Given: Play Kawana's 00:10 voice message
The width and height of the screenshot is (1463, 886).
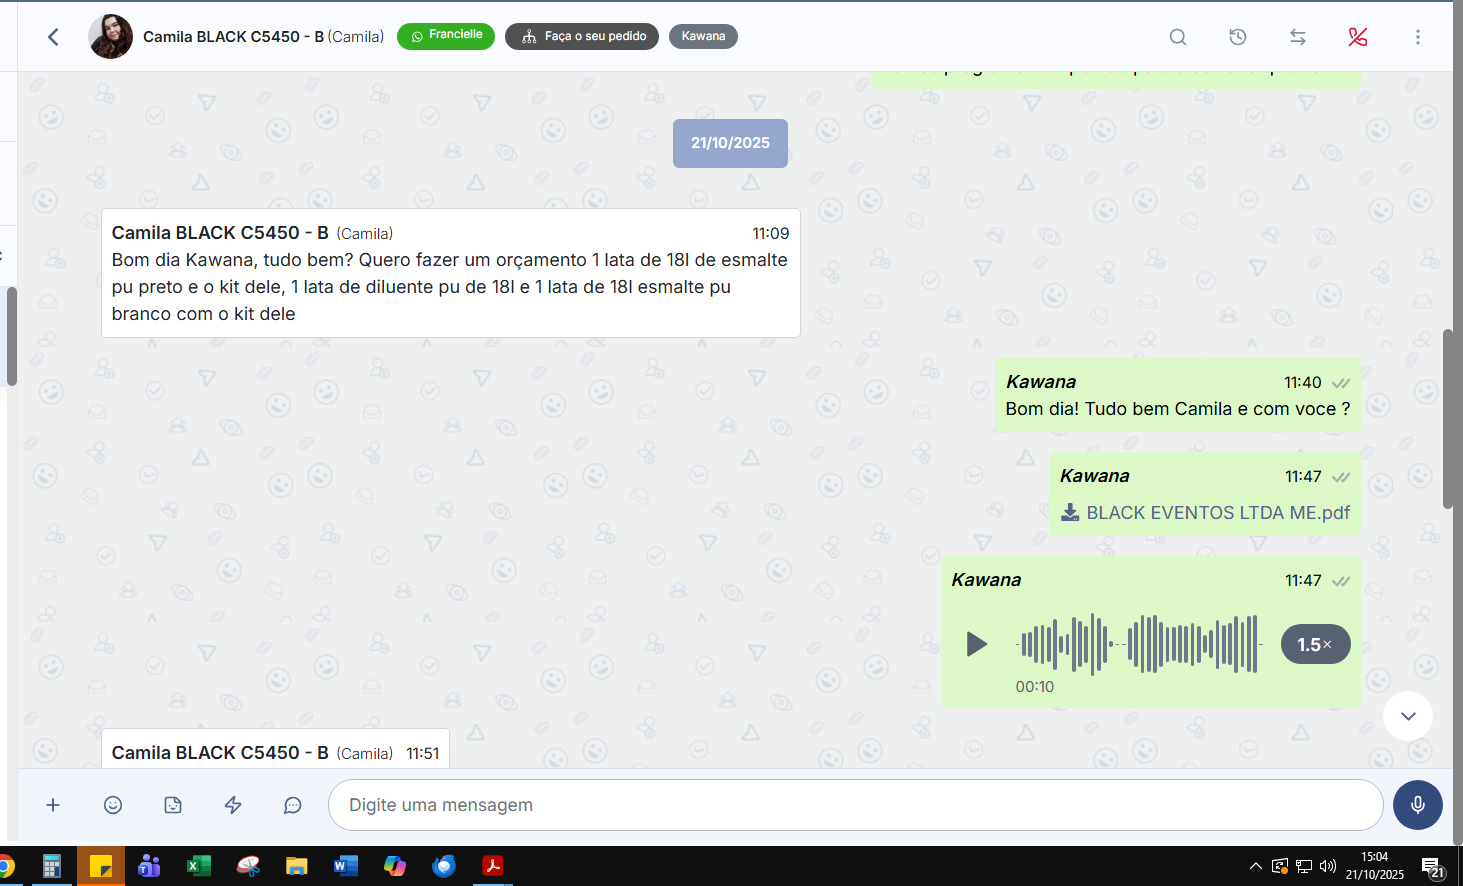Looking at the screenshot, I should tap(976, 644).
